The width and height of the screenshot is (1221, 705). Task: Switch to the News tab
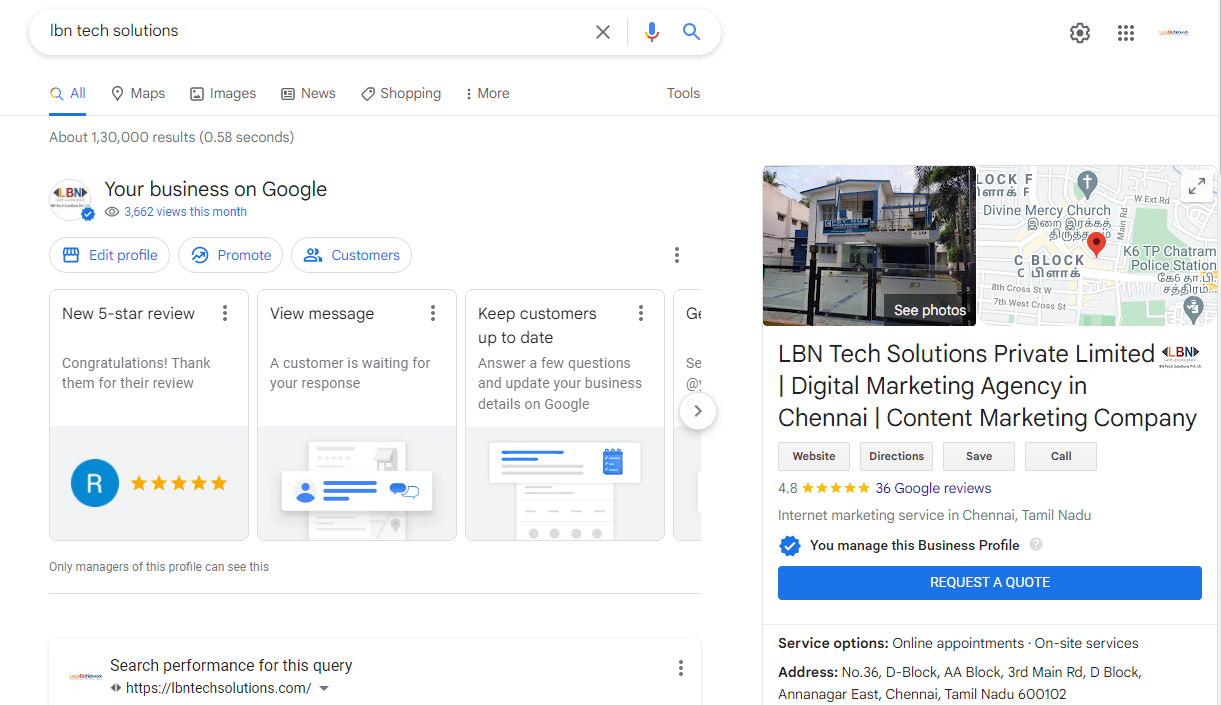[308, 93]
